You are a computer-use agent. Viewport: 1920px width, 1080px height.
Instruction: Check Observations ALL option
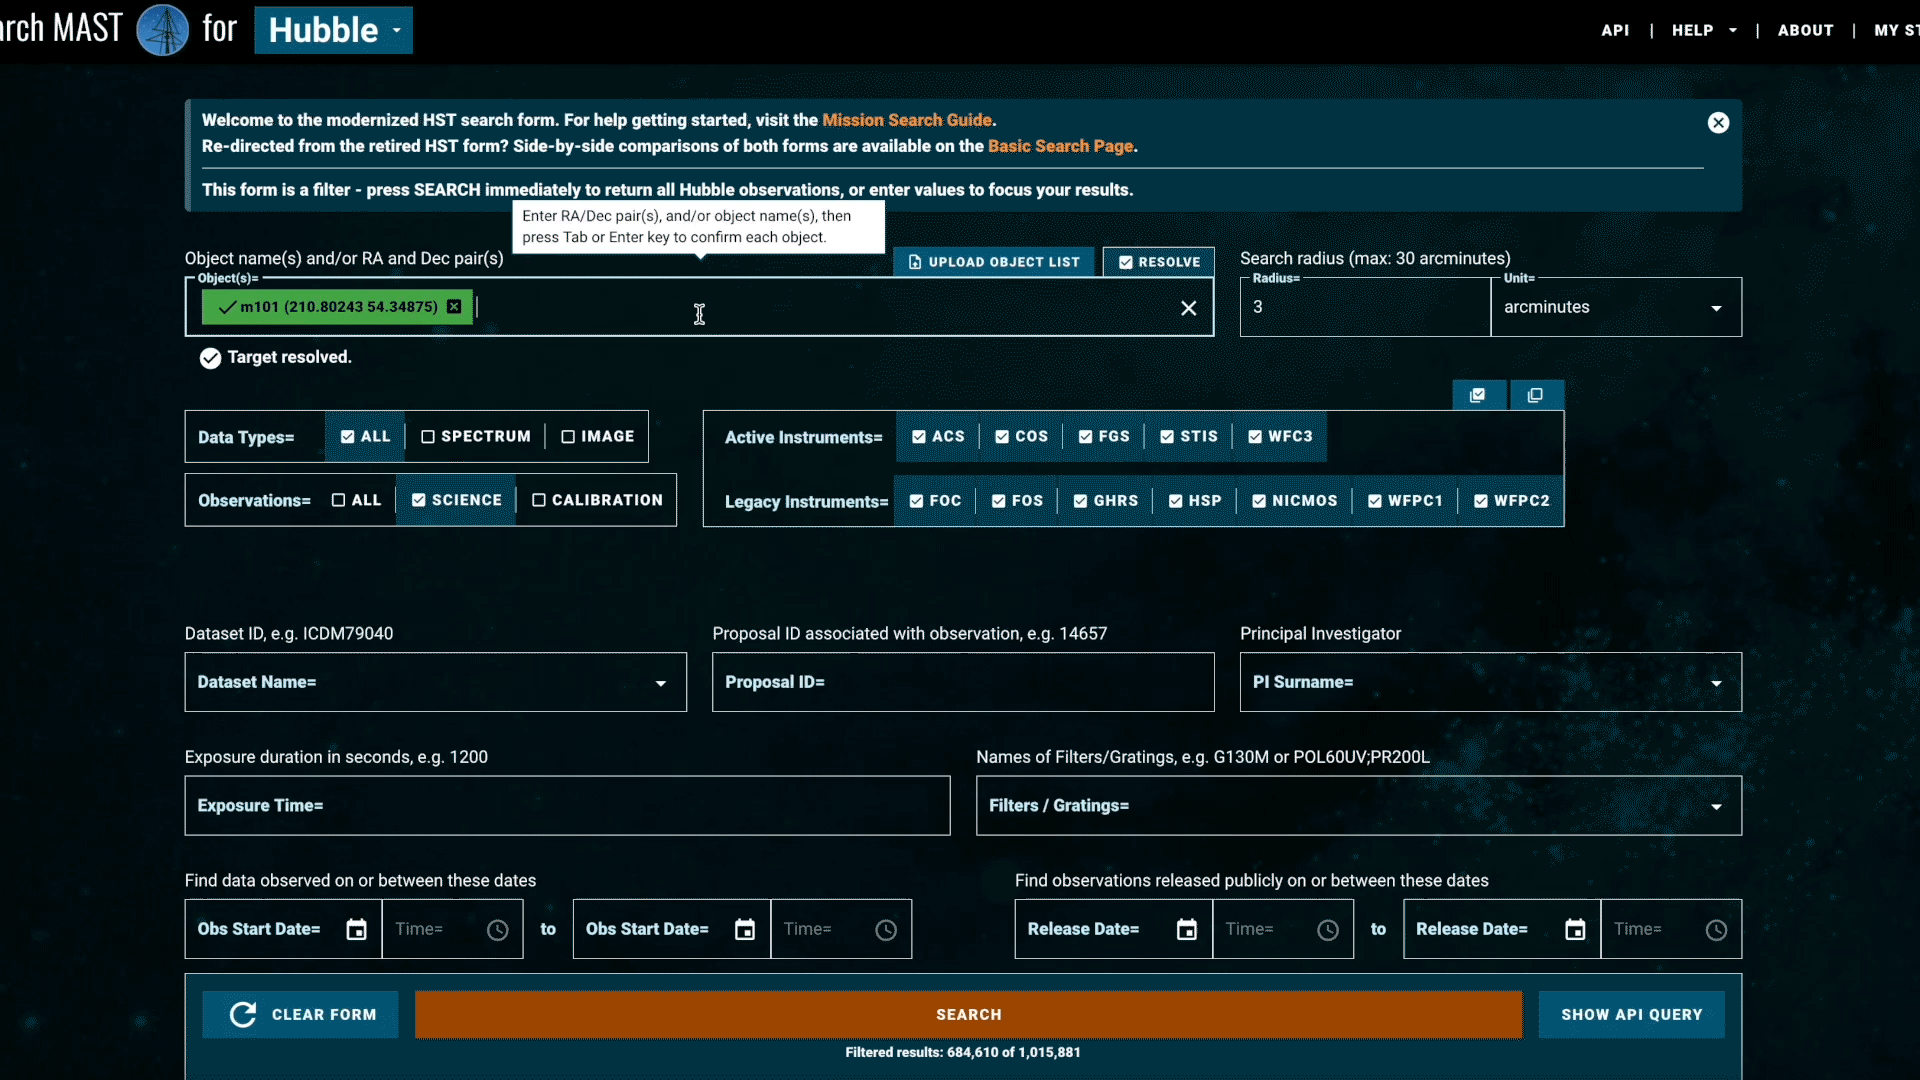click(357, 500)
